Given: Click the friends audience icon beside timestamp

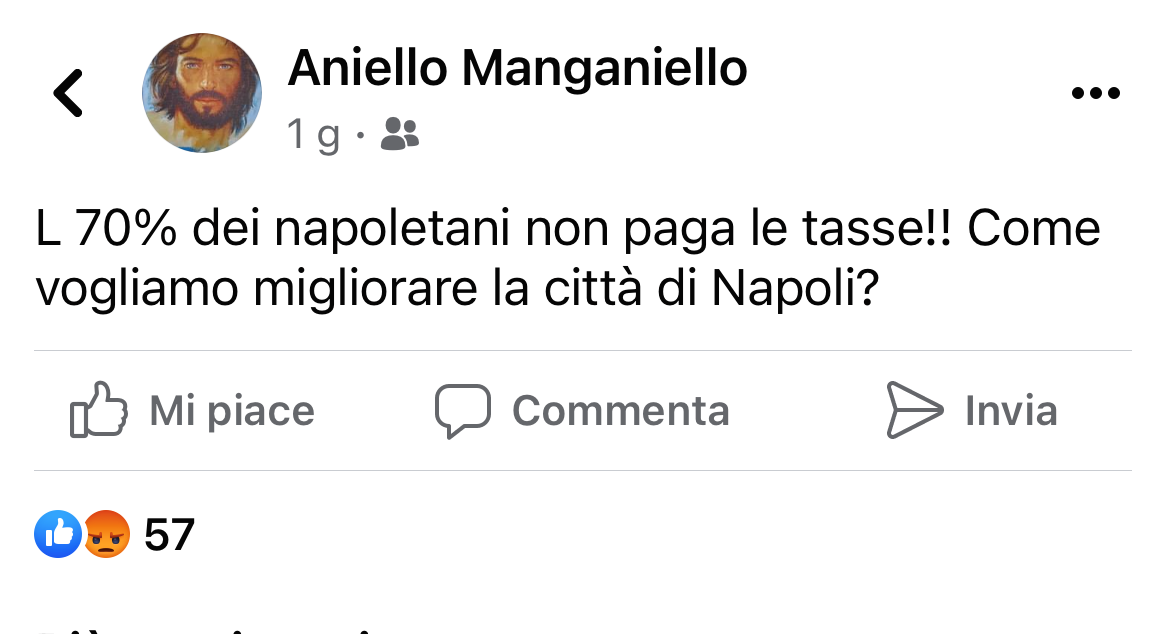Looking at the screenshot, I should pyautogui.click(x=400, y=134).
